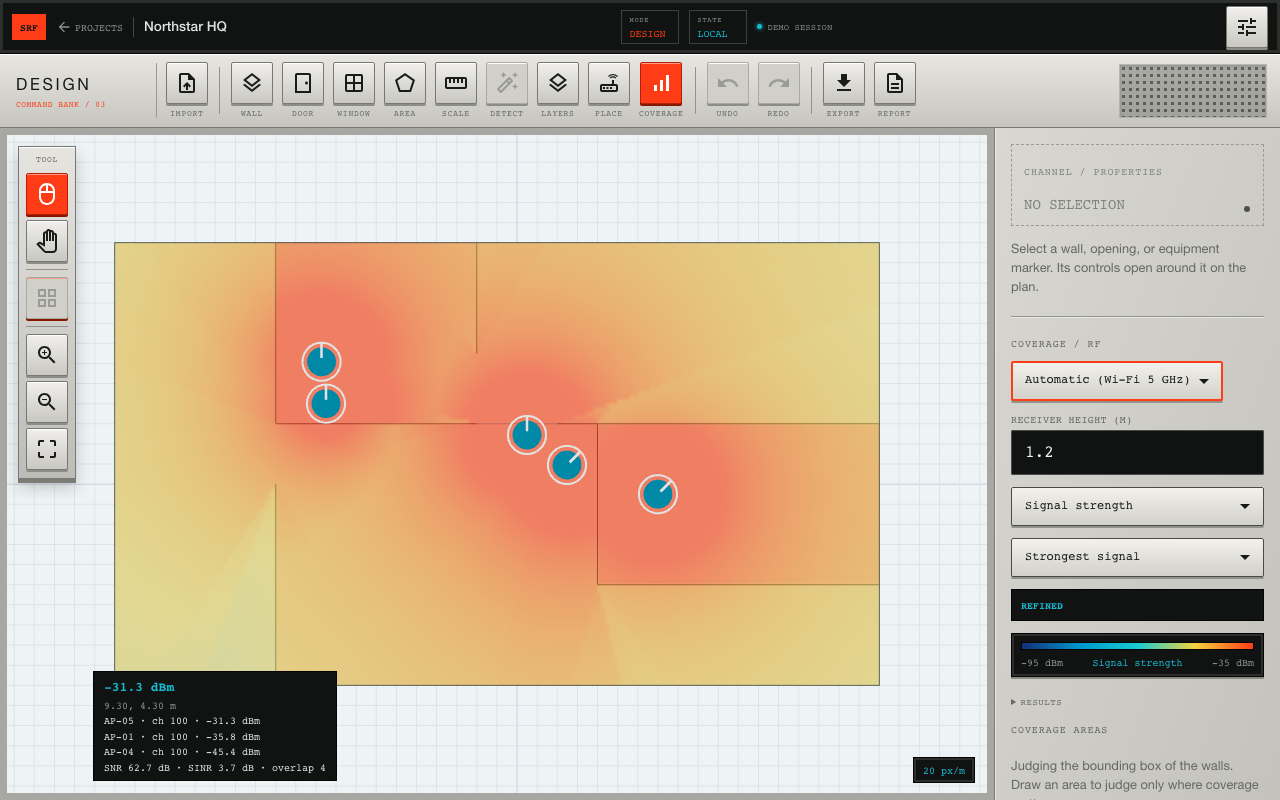Viewport: 1280px width, 800px height.
Task: Click the Demo Session label
Action: pyautogui.click(x=799, y=27)
